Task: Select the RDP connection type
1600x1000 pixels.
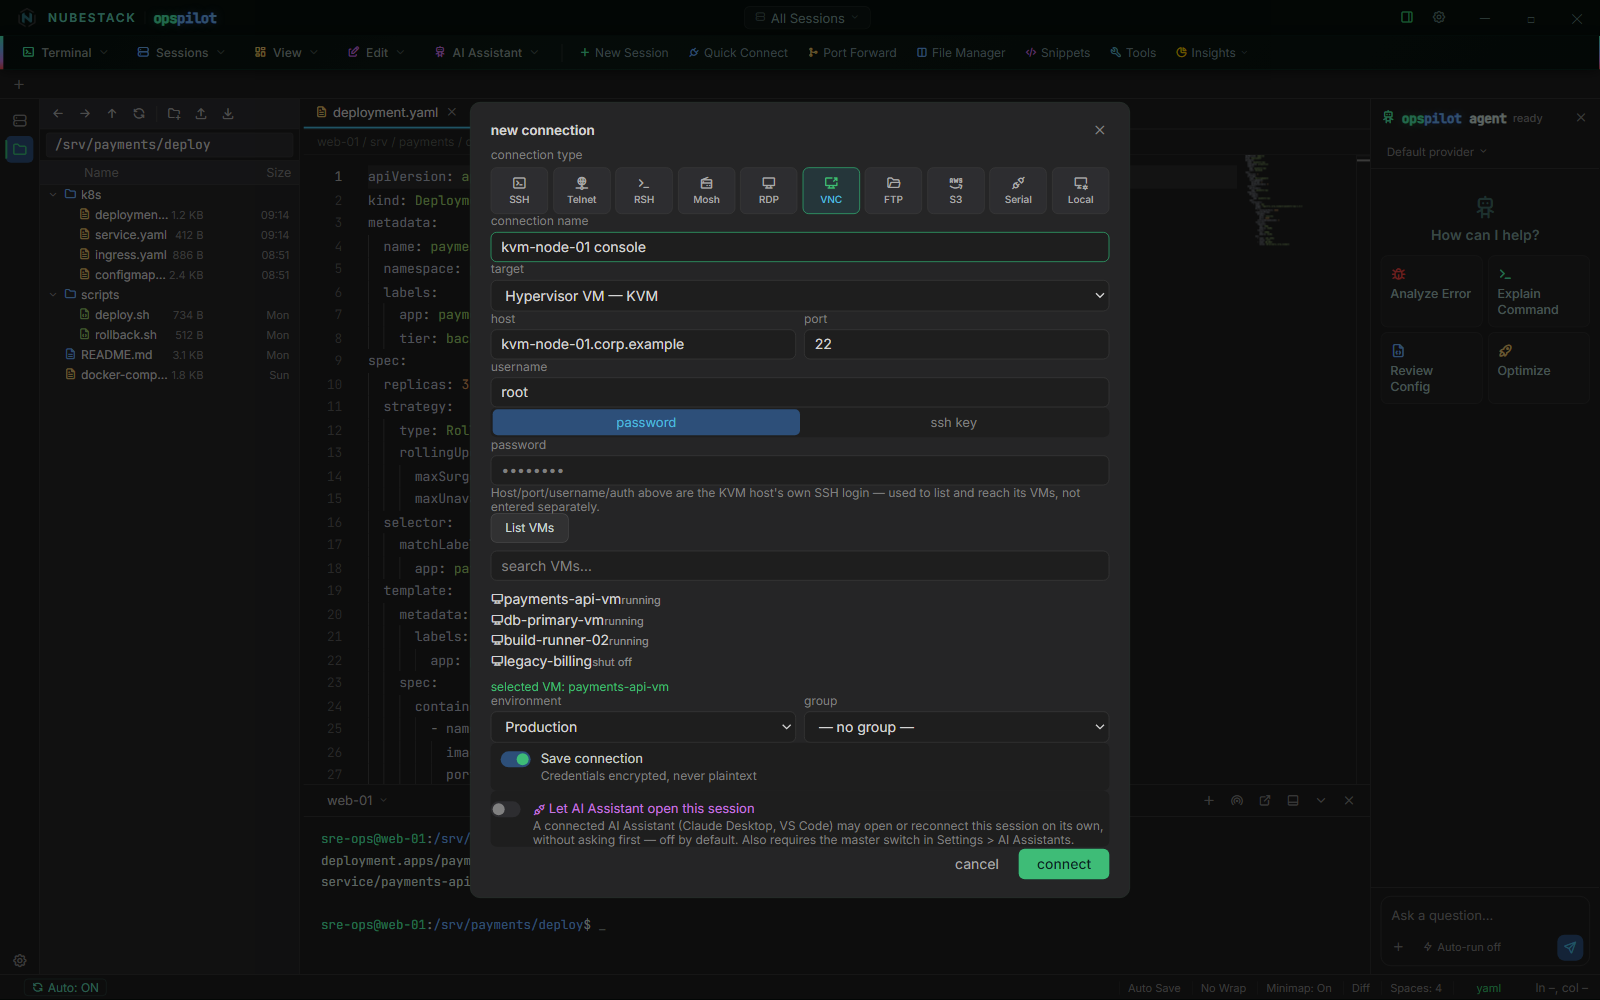Action: 769,190
